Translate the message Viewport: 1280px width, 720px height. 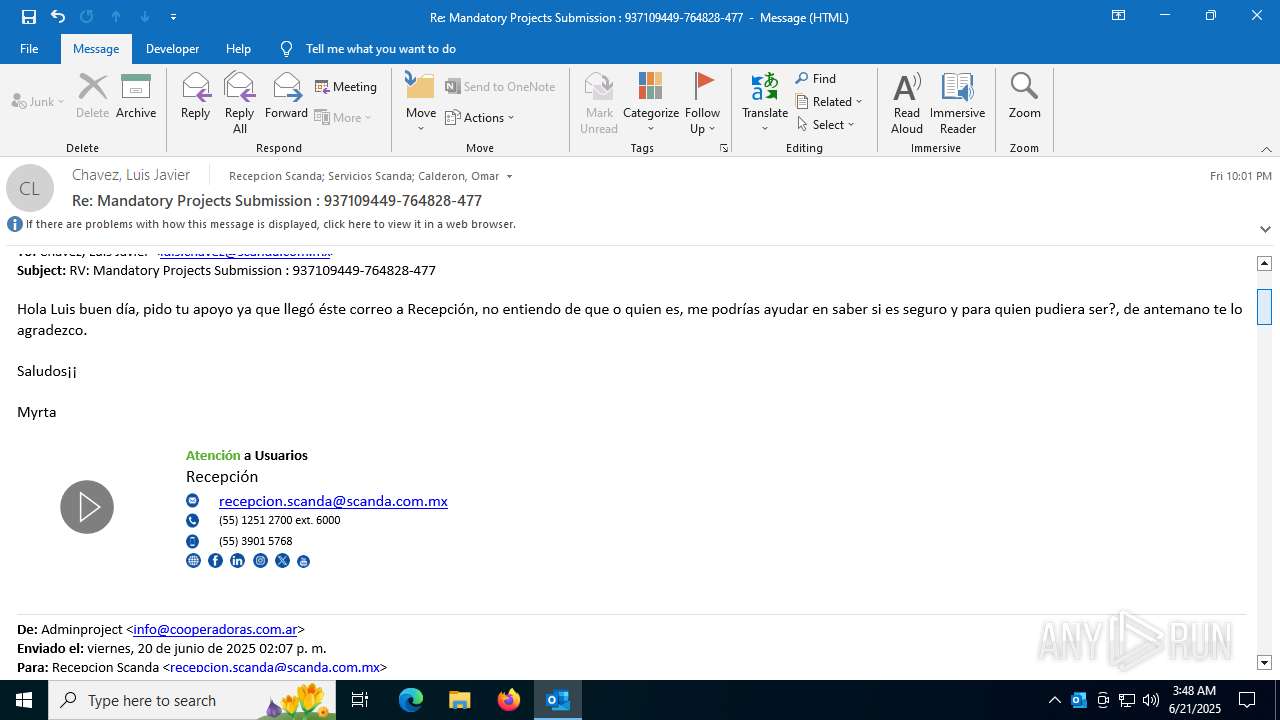point(765,103)
